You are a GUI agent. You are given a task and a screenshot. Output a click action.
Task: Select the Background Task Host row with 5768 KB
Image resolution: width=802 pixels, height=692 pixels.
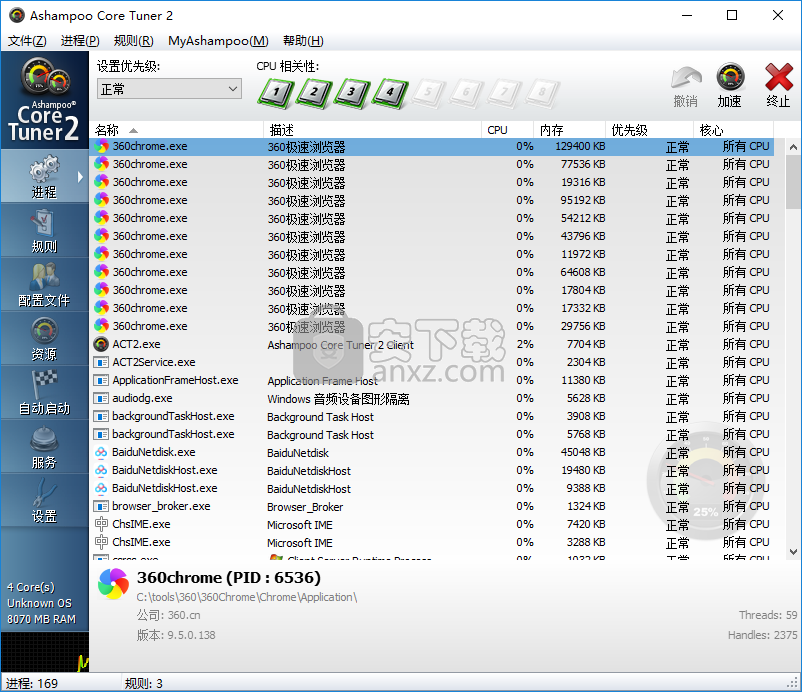432,434
